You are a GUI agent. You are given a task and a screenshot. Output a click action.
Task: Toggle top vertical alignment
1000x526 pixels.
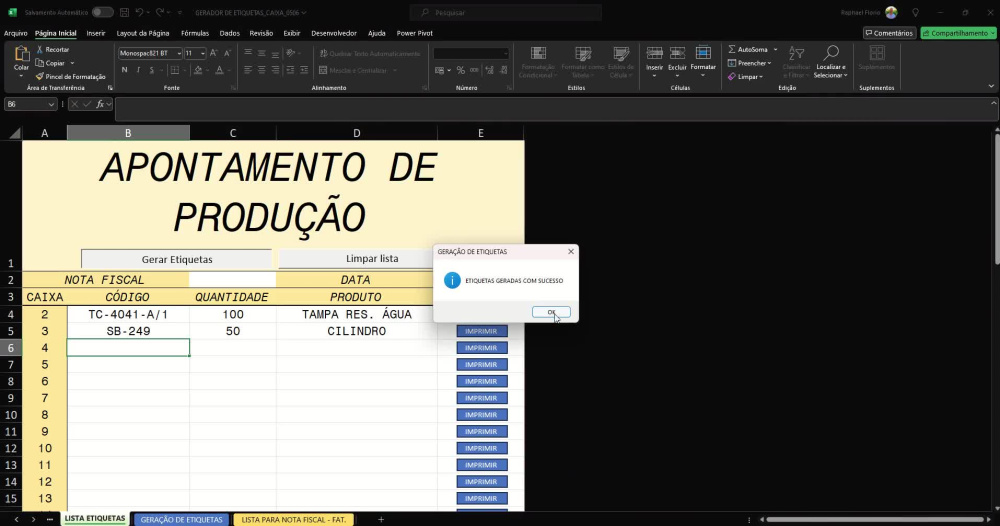click(x=248, y=54)
